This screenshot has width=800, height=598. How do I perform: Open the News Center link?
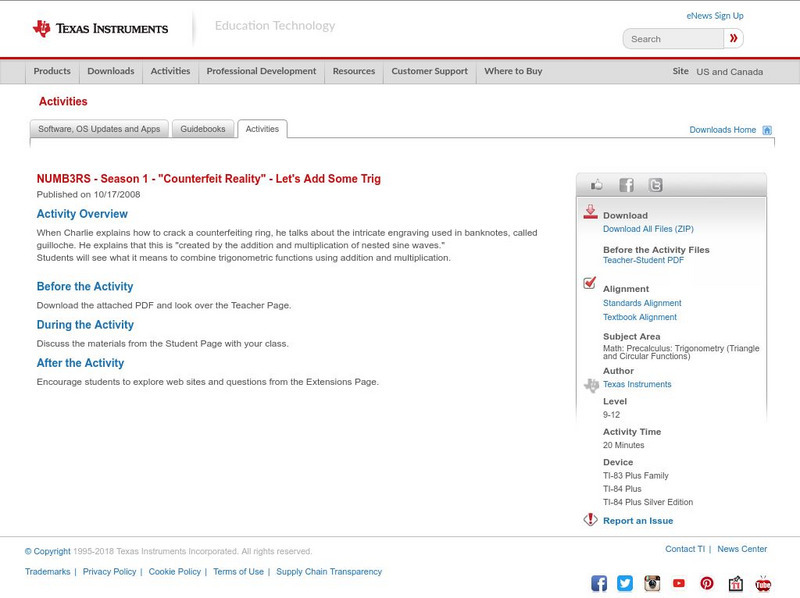(x=742, y=549)
